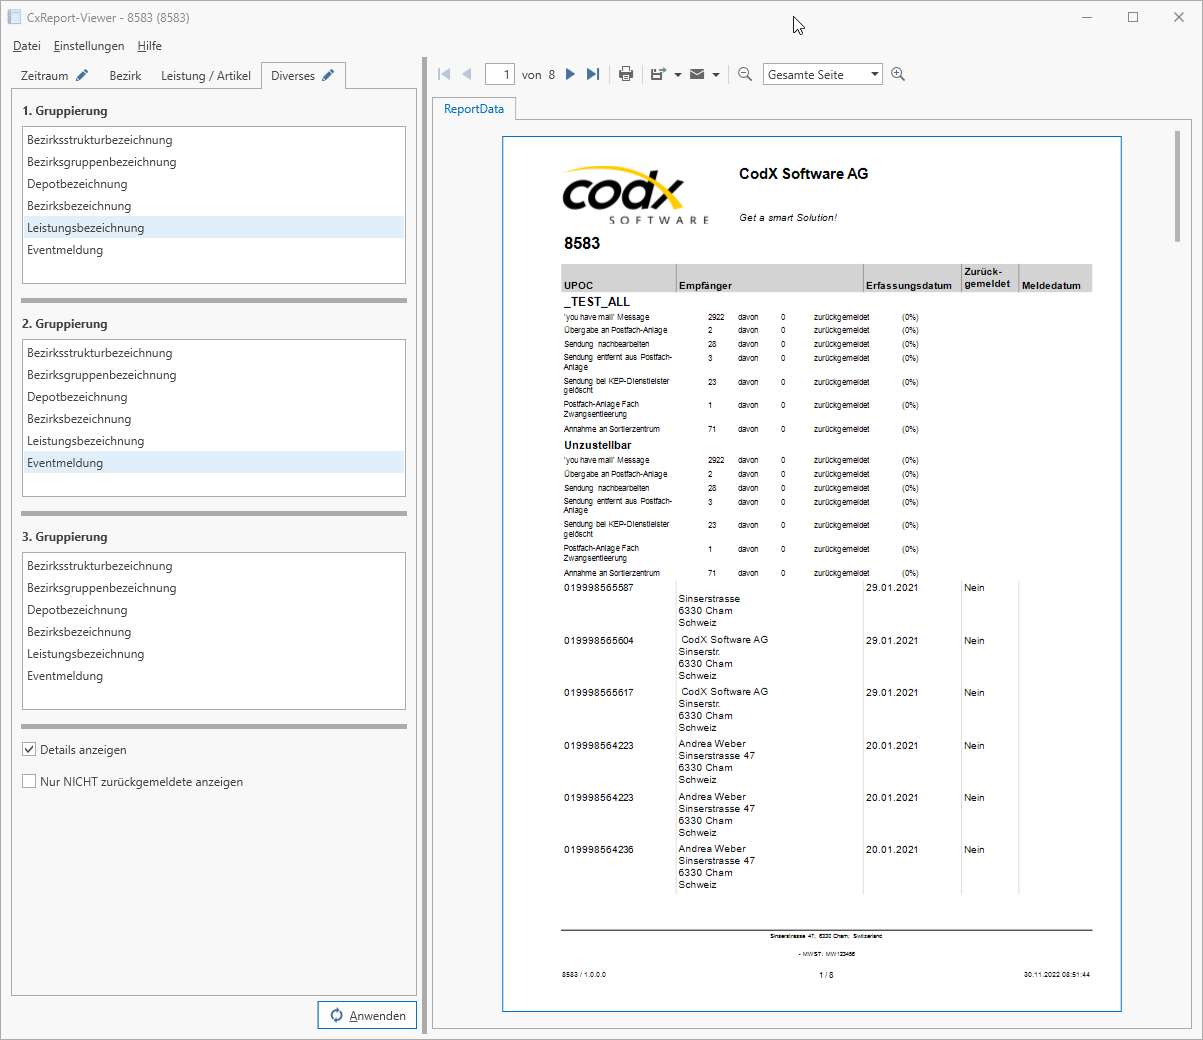Zoom out of the report view
1203x1040 pixels.
coord(745,73)
